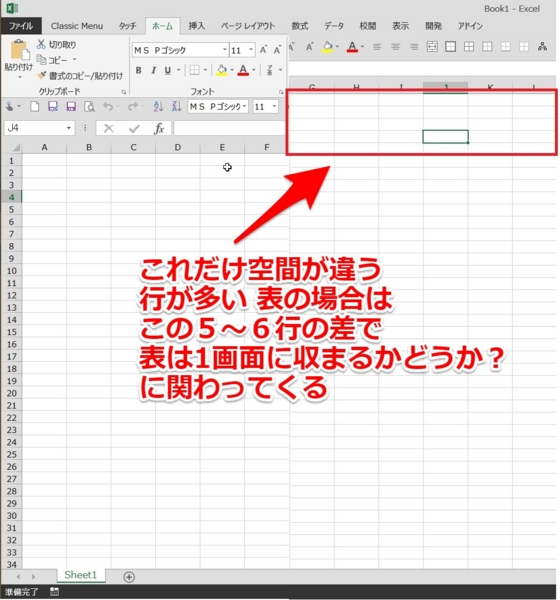560x600 pixels.
Task: Expand the Underline style dropdown arrow
Action: [178, 70]
